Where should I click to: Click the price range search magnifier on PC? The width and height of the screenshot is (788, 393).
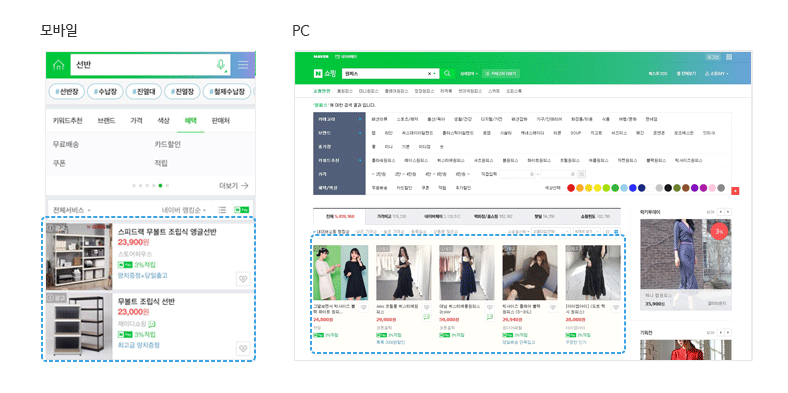click(581, 174)
